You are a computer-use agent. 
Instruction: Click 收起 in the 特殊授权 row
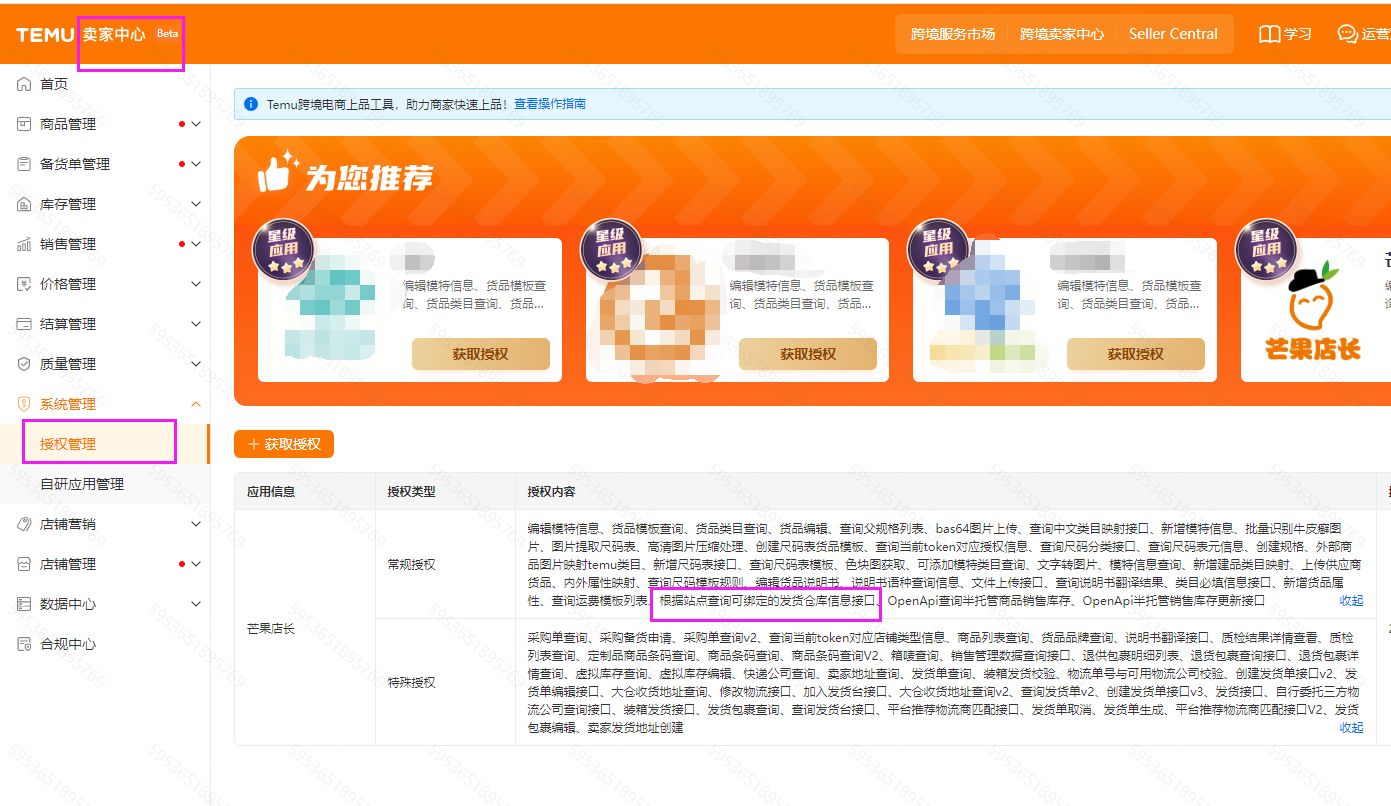tap(1351, 728)
